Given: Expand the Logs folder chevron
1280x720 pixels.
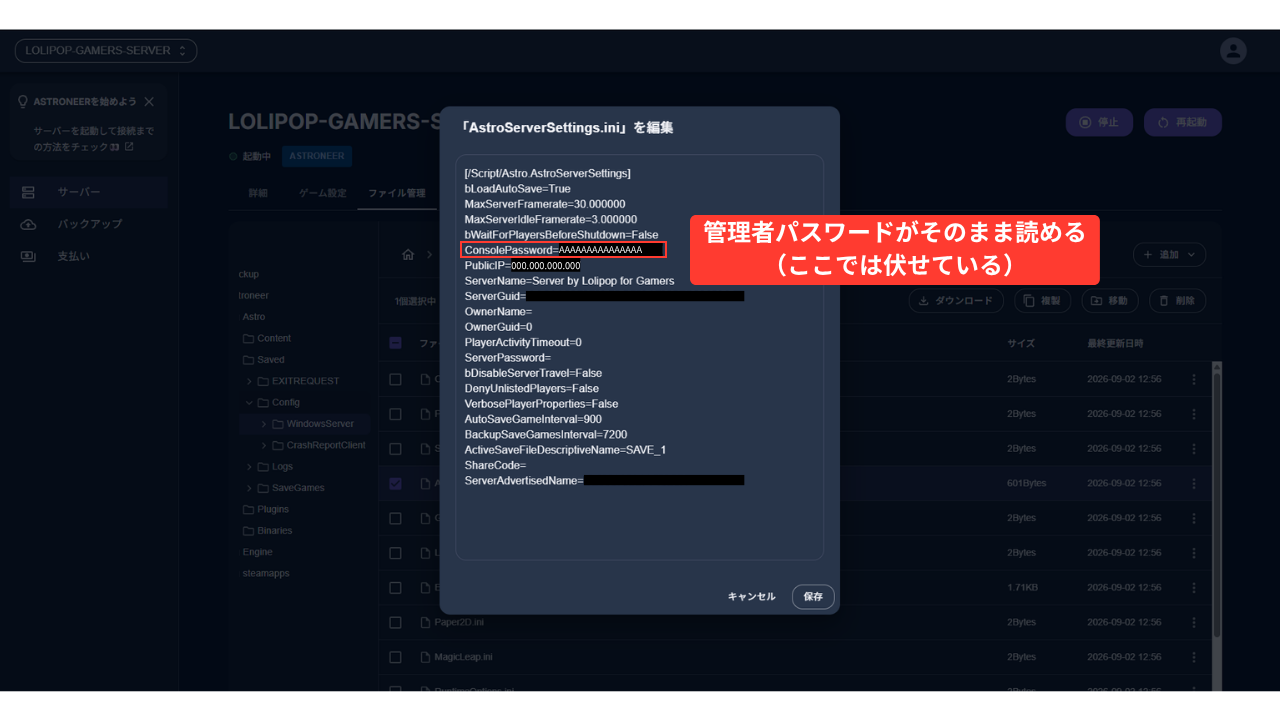Looking at the screenshot, I should pos(250,467).
